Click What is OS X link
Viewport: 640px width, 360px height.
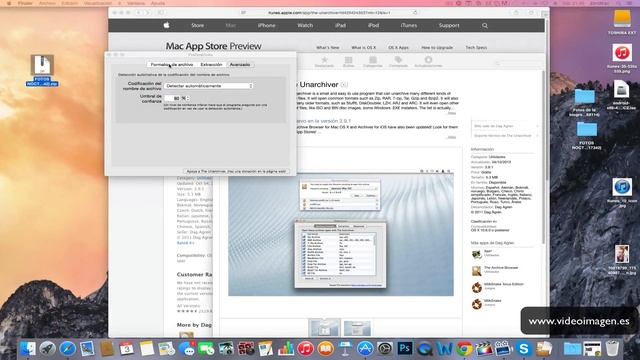364,48
